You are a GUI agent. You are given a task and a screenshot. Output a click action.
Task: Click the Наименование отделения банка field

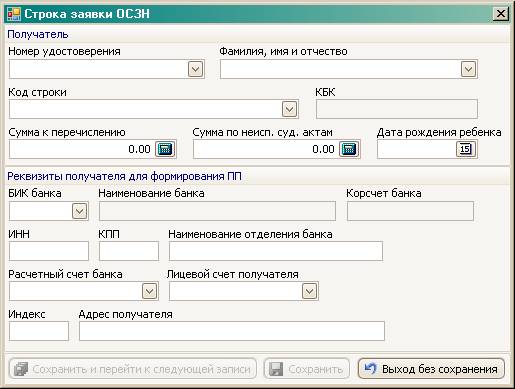(276, 251)
